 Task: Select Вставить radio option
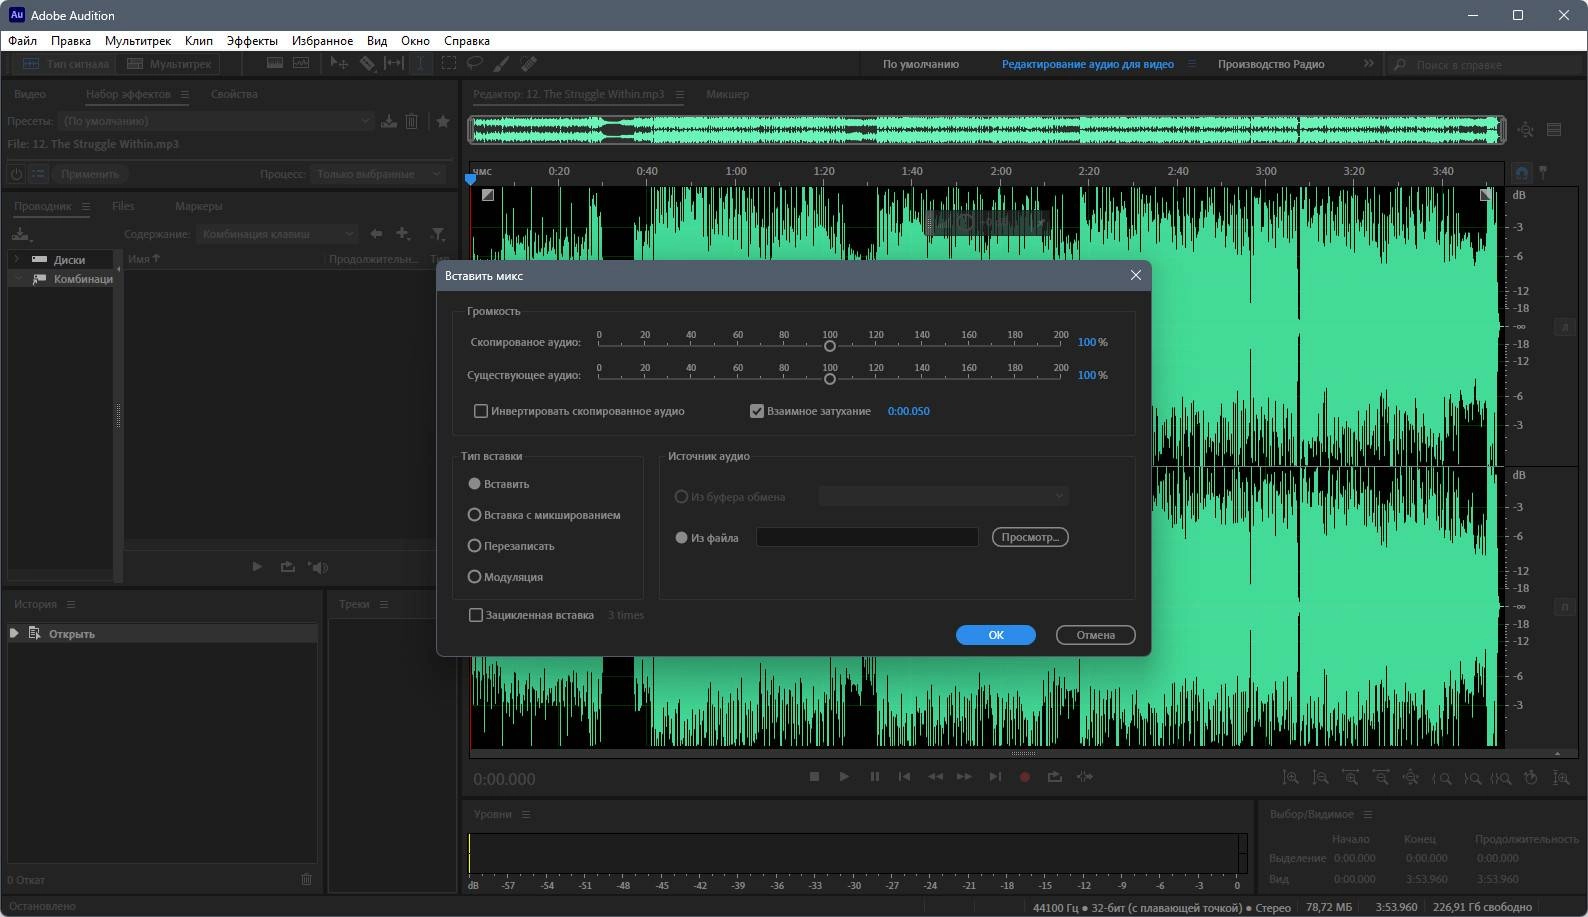pyautogui.click(x=475, y=484)
